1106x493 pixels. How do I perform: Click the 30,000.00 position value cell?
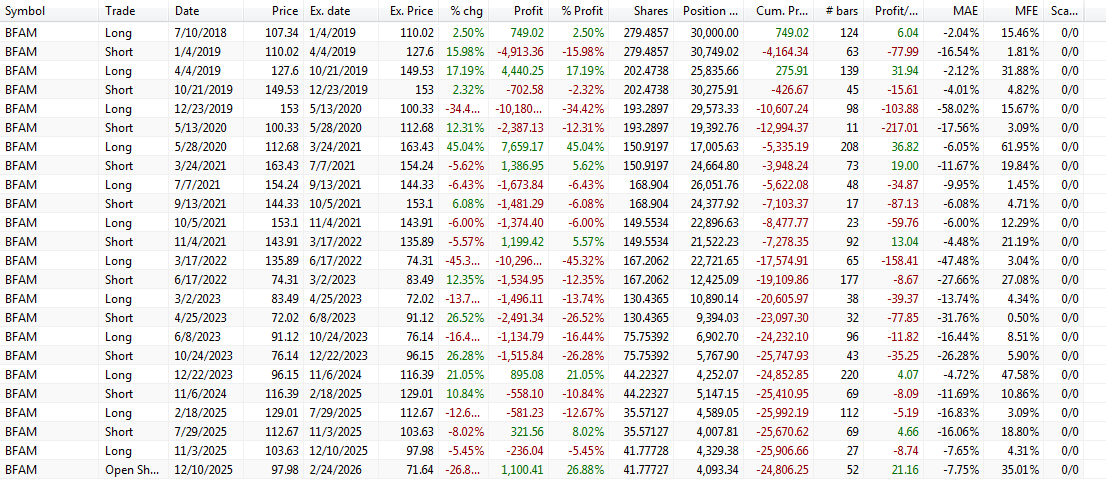(x=714, y=33)
